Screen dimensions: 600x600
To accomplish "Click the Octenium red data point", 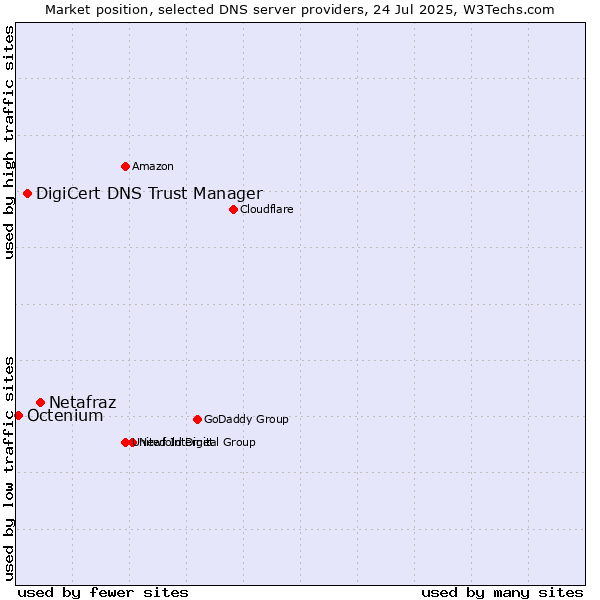I will click(x=18, y=416).
